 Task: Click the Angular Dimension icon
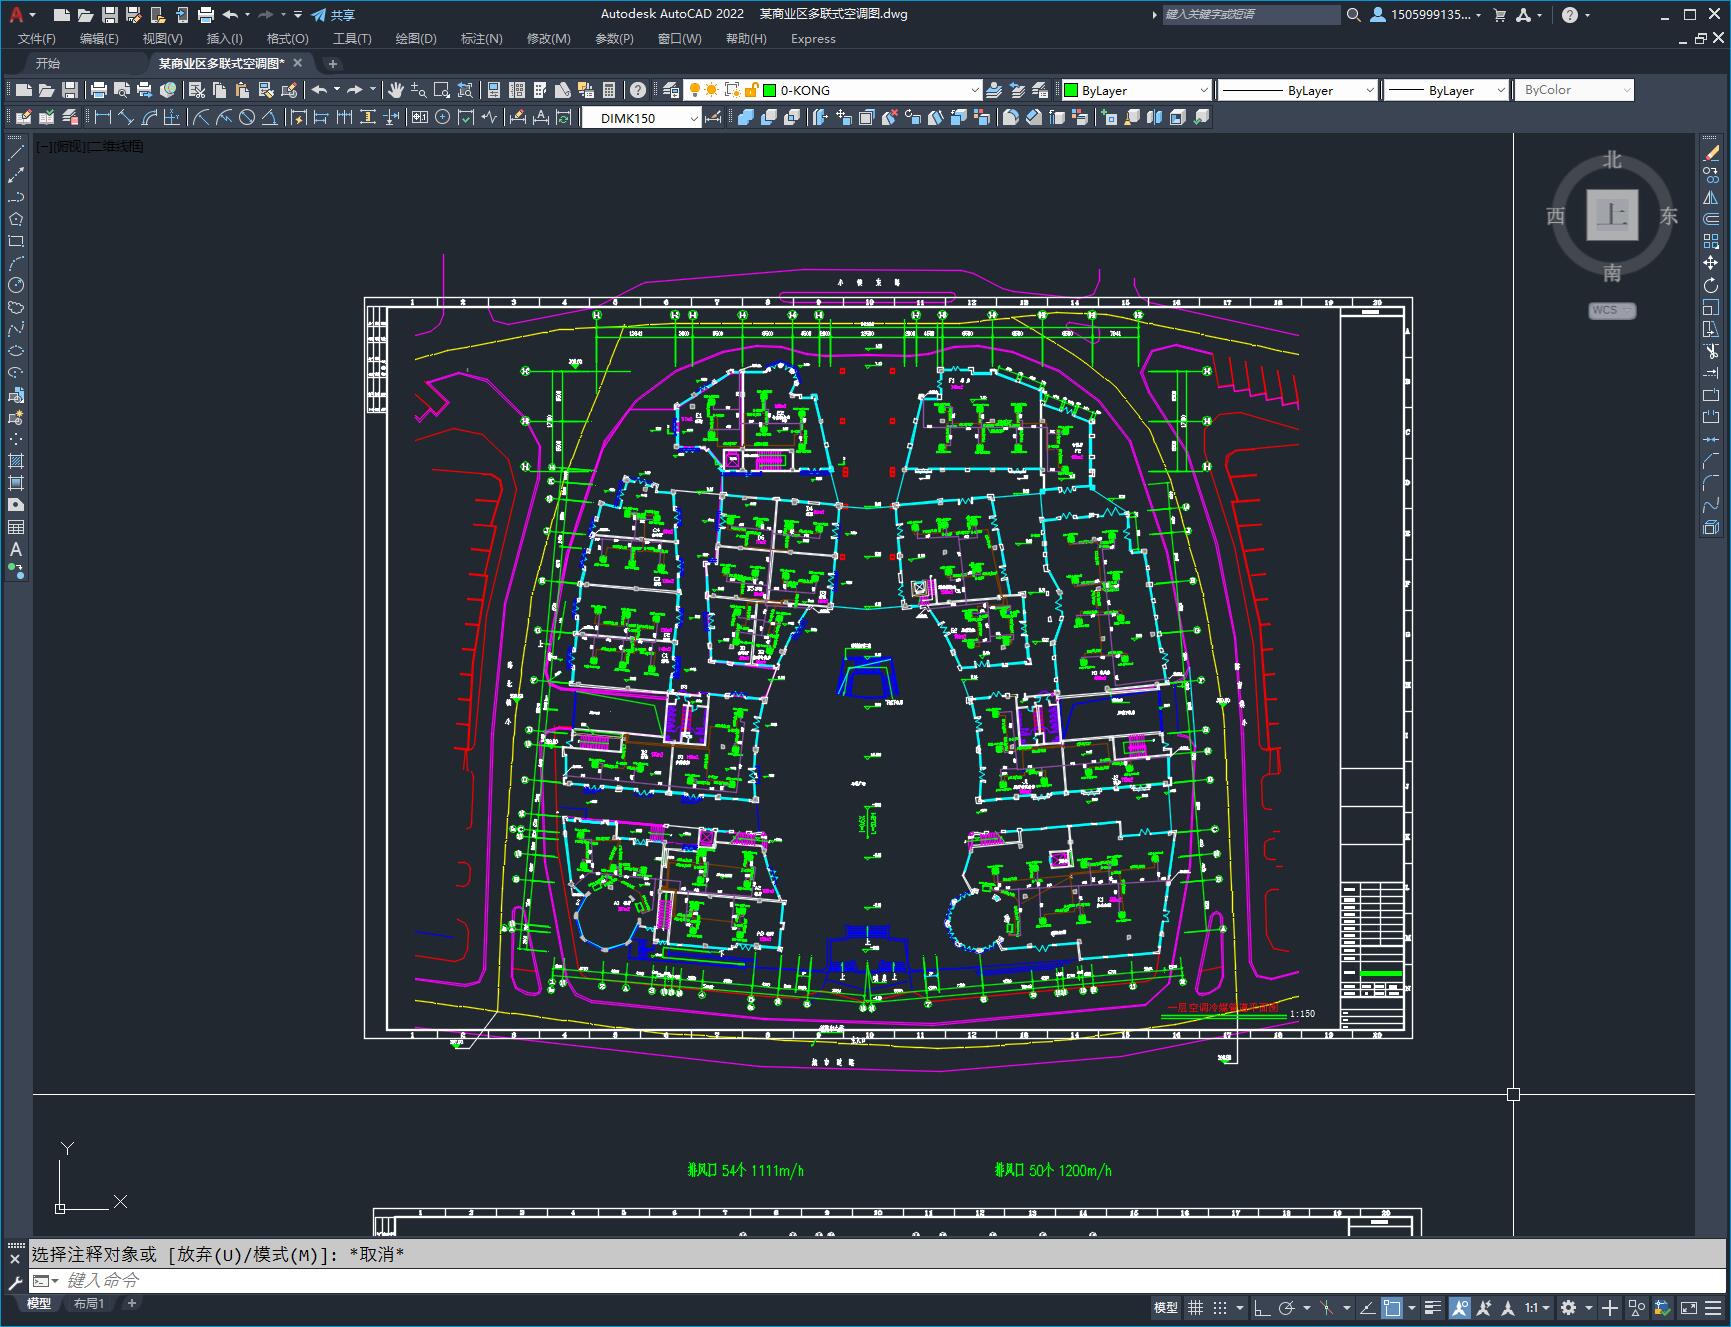click(269, 117)
